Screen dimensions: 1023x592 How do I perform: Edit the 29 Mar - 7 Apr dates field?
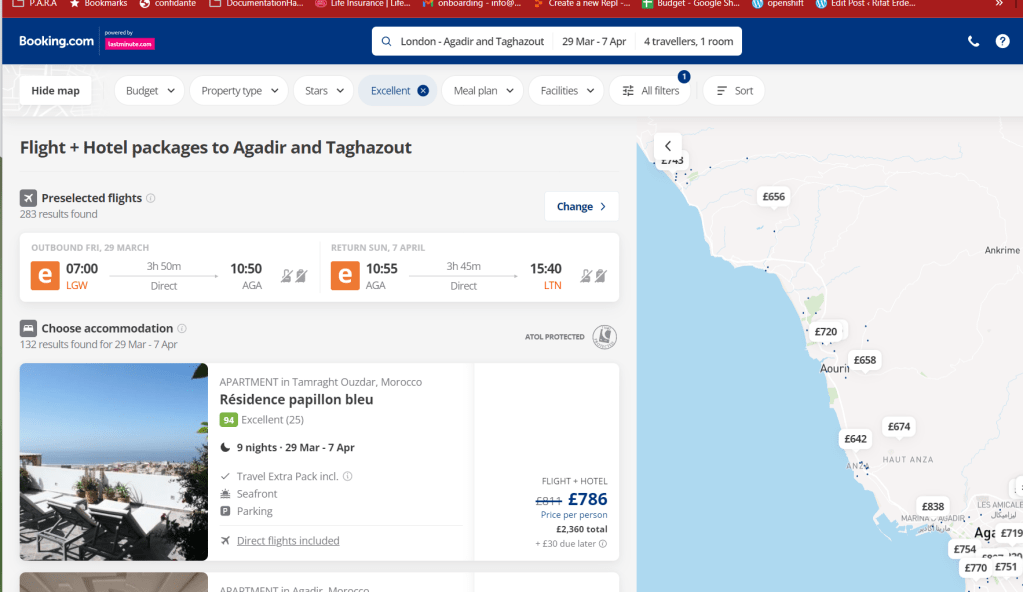[594, 41]
